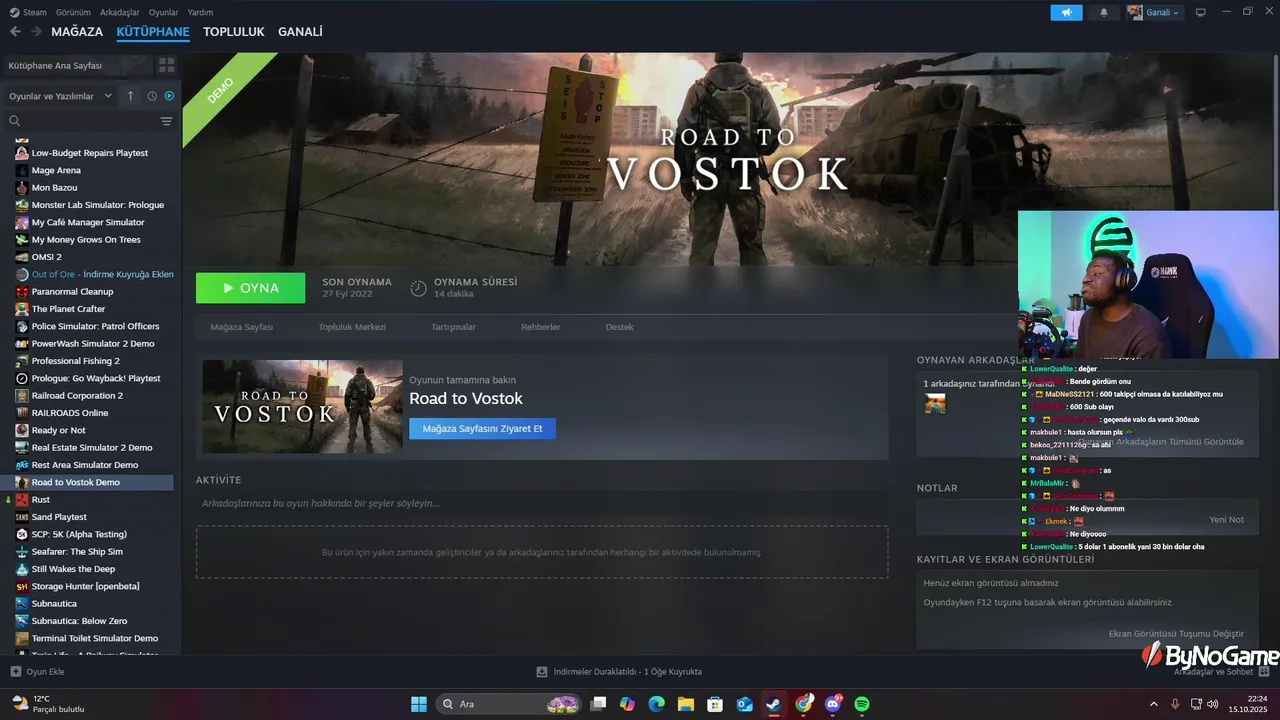Open the library grid view icon
The image size is (1280, 720).
tap(166, 65)
